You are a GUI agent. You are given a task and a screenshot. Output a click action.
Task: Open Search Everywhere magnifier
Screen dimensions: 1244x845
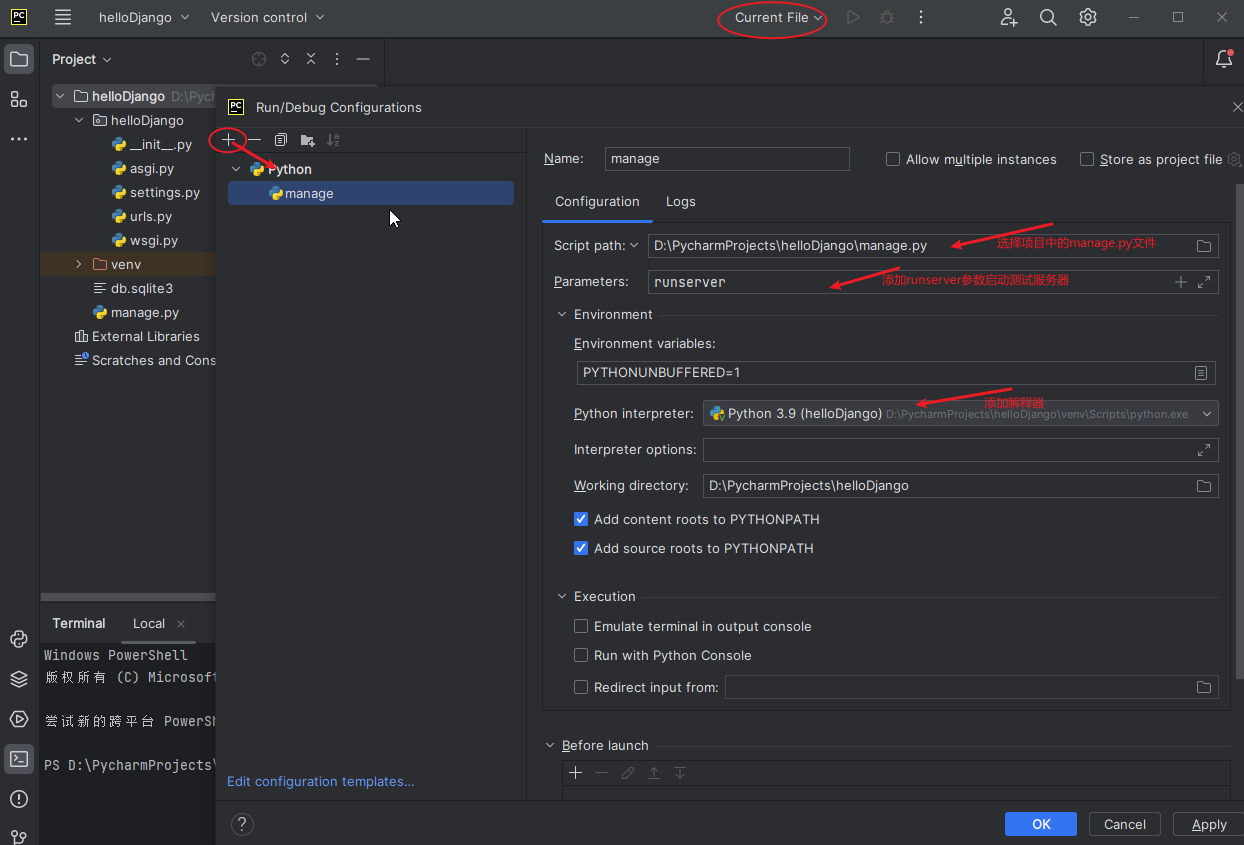1048,17
